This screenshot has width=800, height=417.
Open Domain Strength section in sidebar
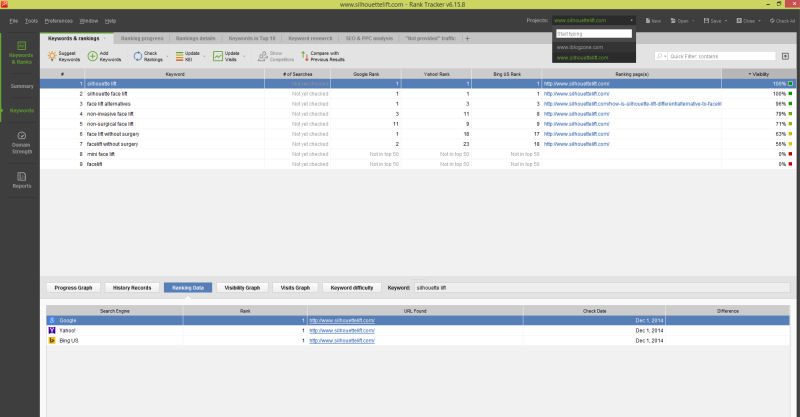[x=21, y=142]
